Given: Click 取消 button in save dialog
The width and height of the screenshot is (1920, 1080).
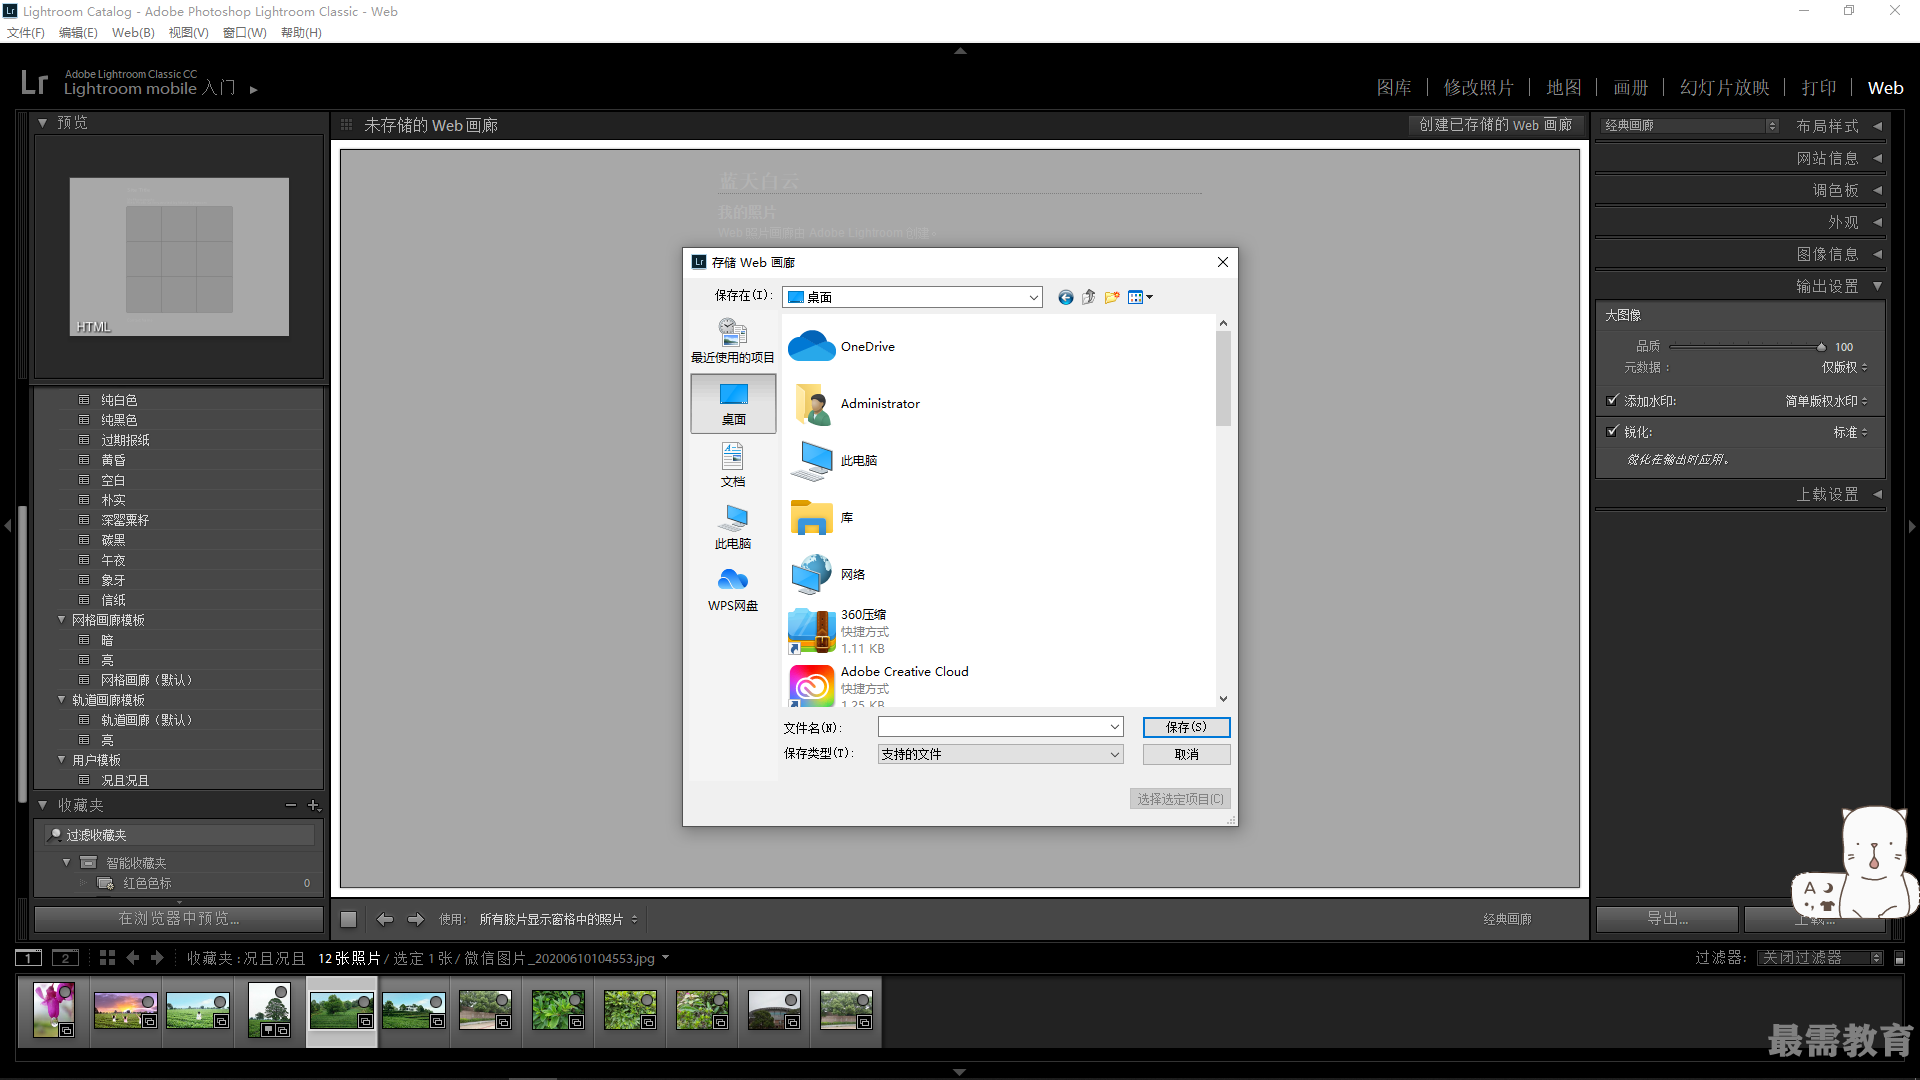Looking at the screenshot, I should point(1186,754).
